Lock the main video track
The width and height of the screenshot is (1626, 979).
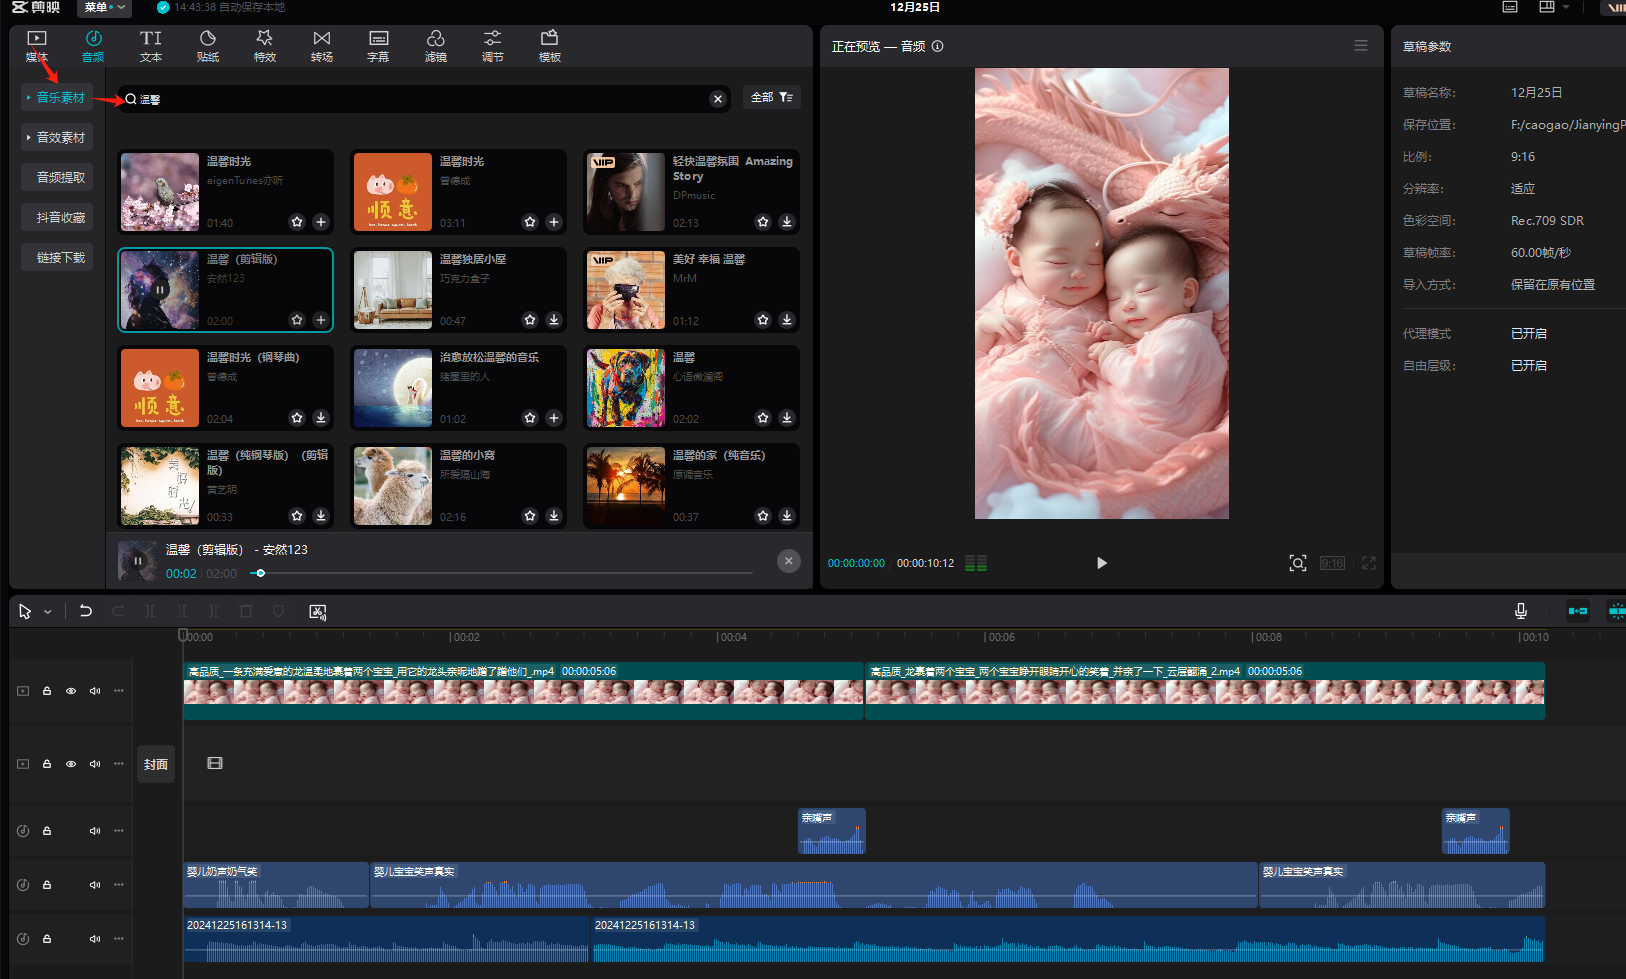tap(47, 691)
